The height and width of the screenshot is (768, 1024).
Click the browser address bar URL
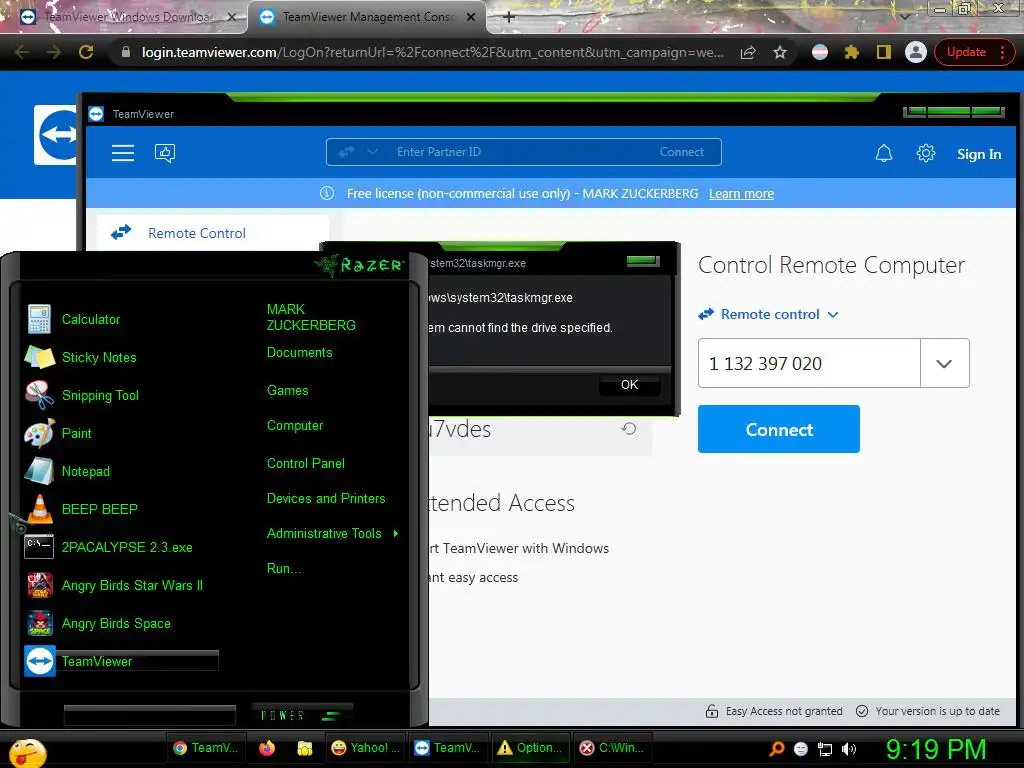pos(432,52)
